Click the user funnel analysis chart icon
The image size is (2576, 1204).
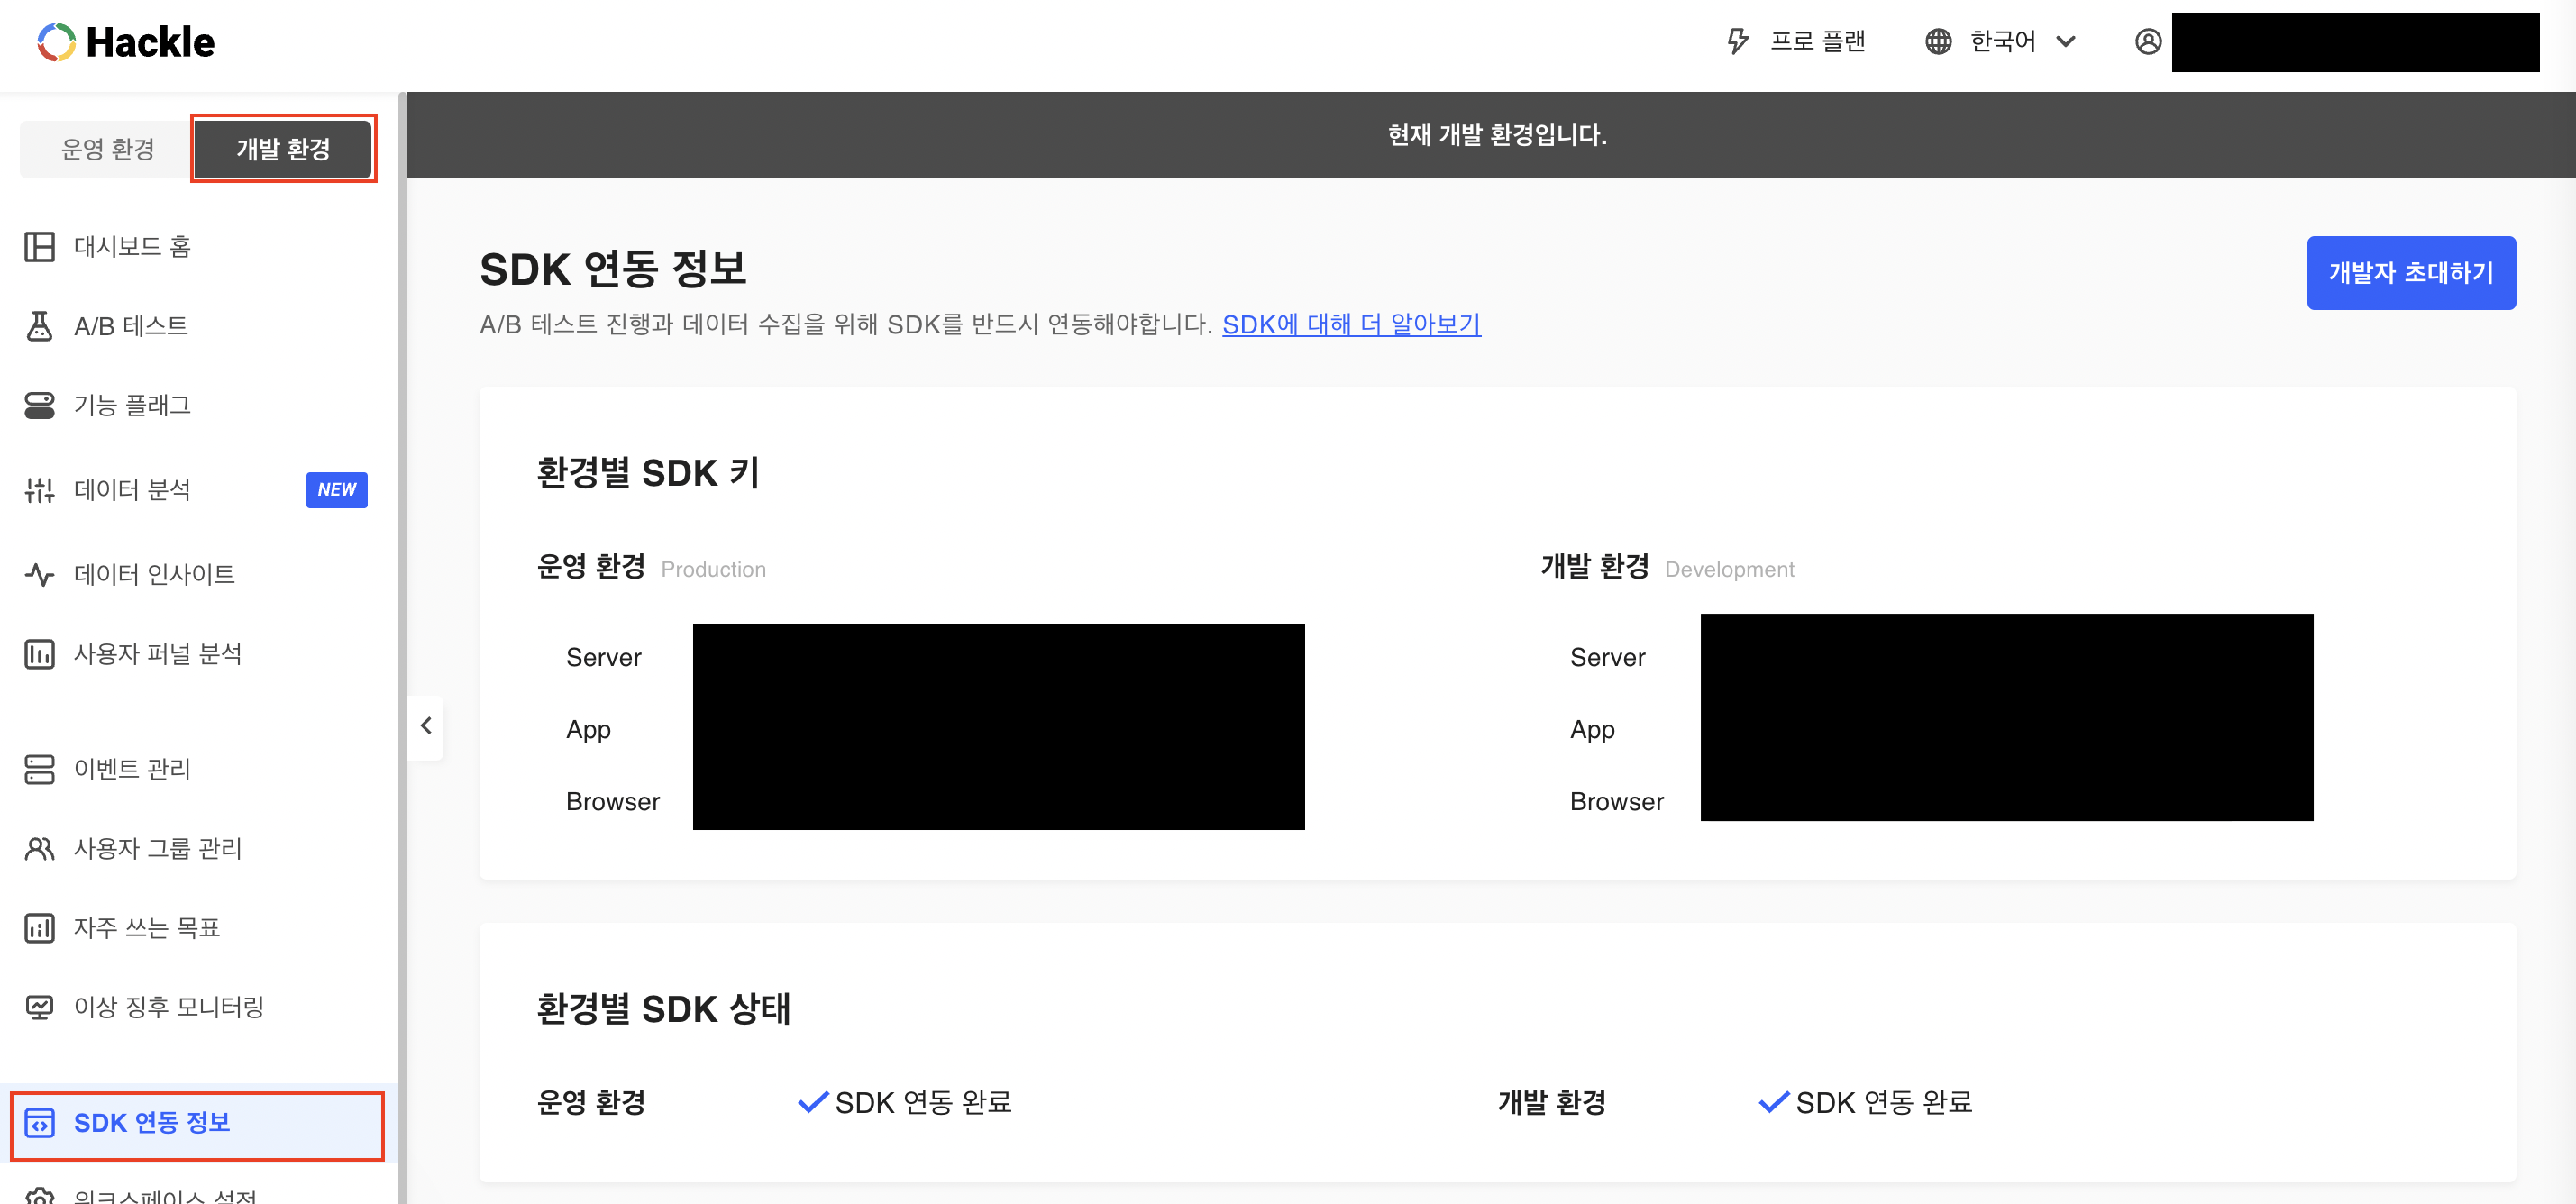click(x=39, y=654)
